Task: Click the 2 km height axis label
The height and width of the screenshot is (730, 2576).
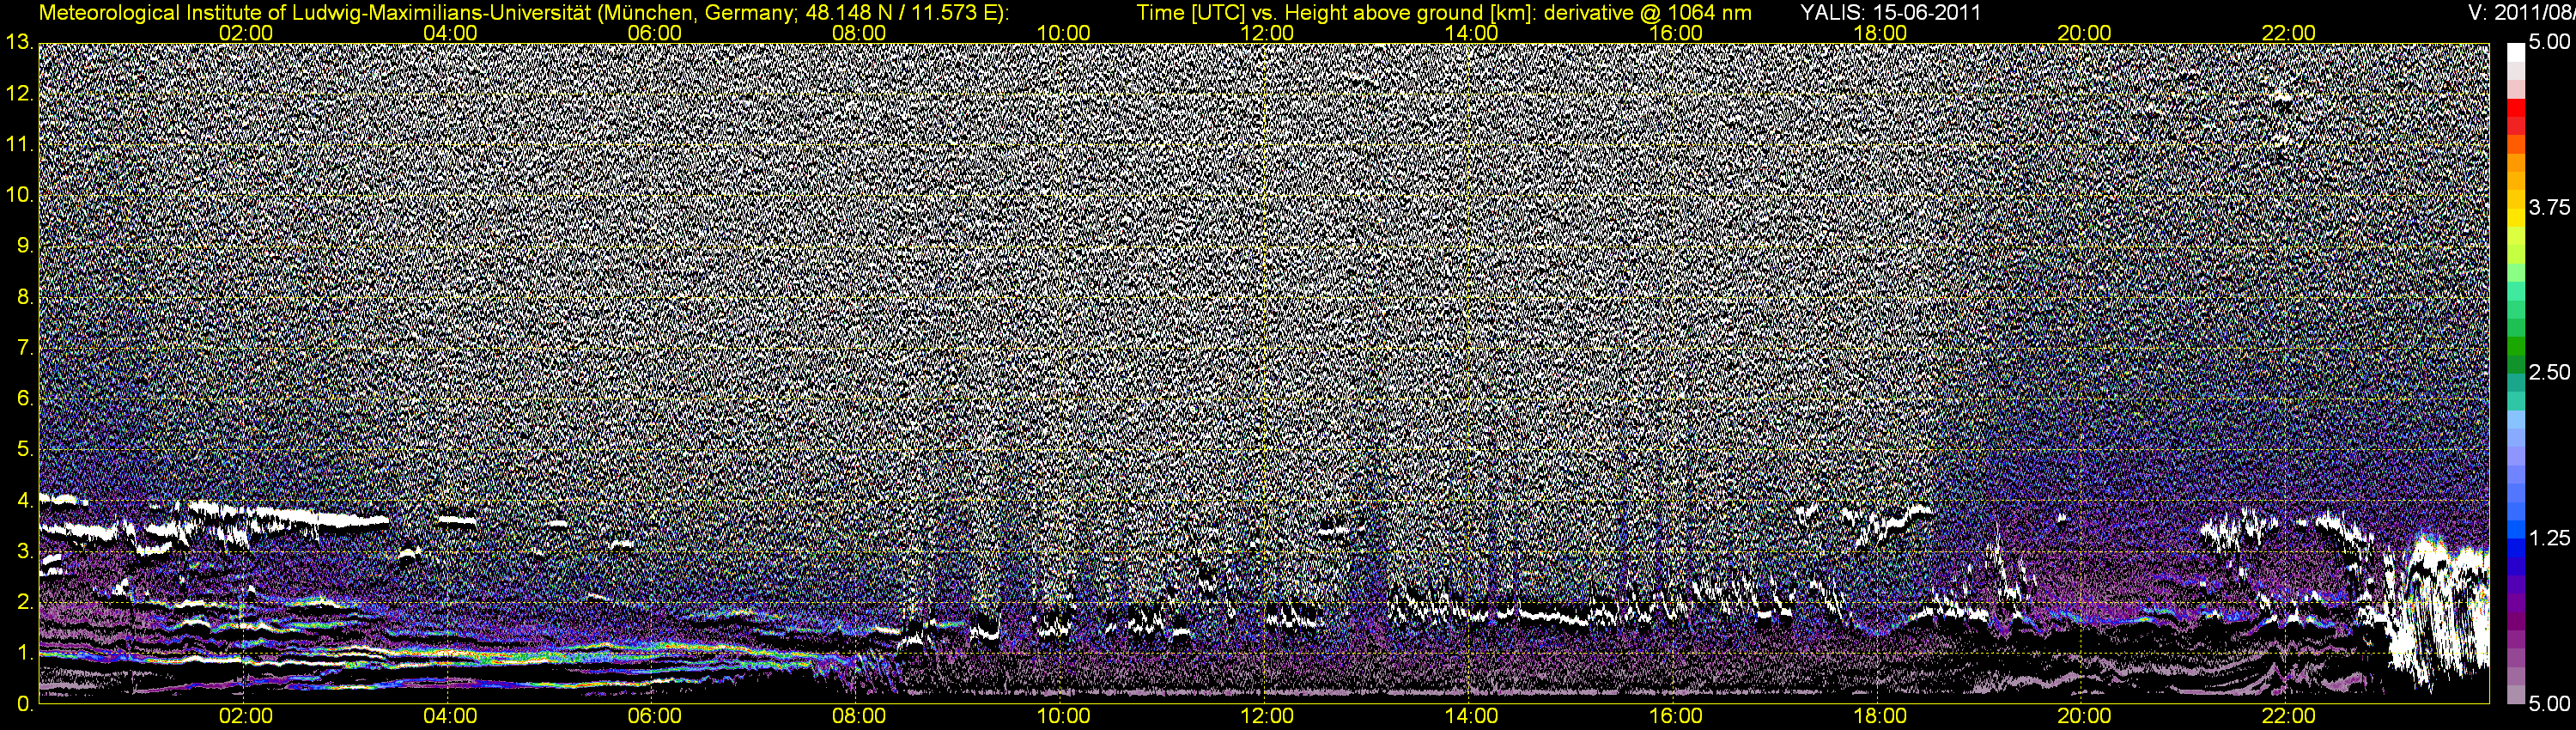Action: [x=25, y=602]
